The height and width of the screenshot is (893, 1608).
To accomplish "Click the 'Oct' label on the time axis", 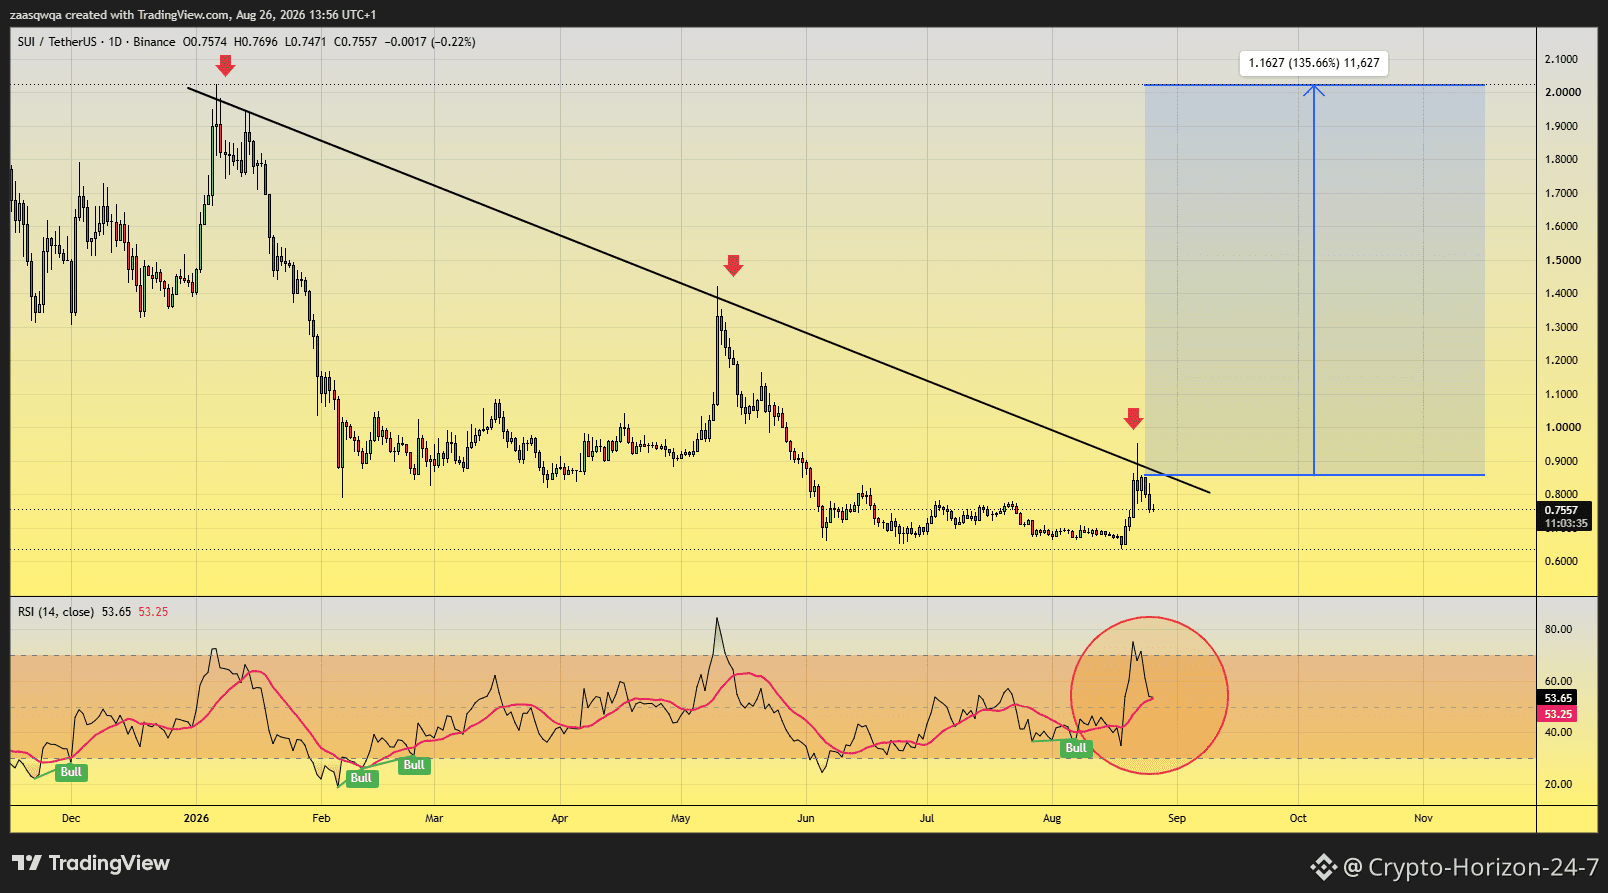I will (1298, 818).
